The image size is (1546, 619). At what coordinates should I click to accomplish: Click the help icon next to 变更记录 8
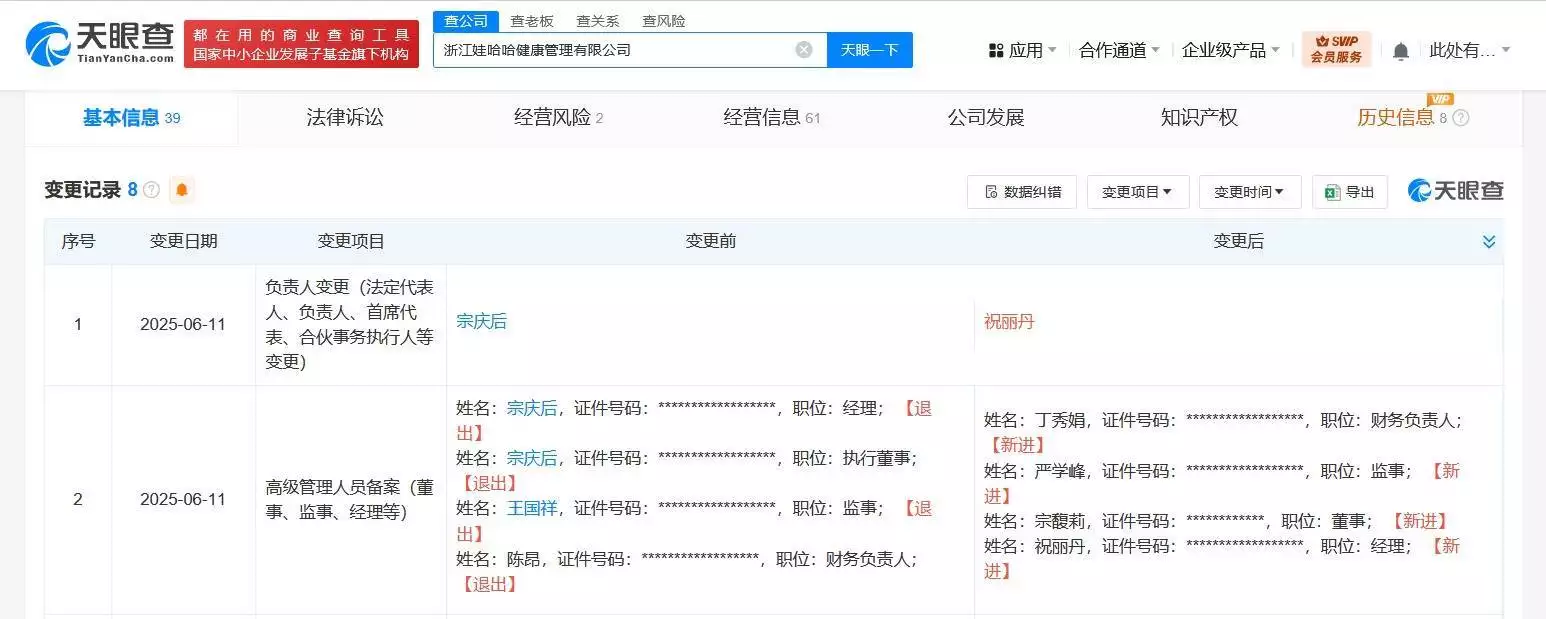pos(152,190)
